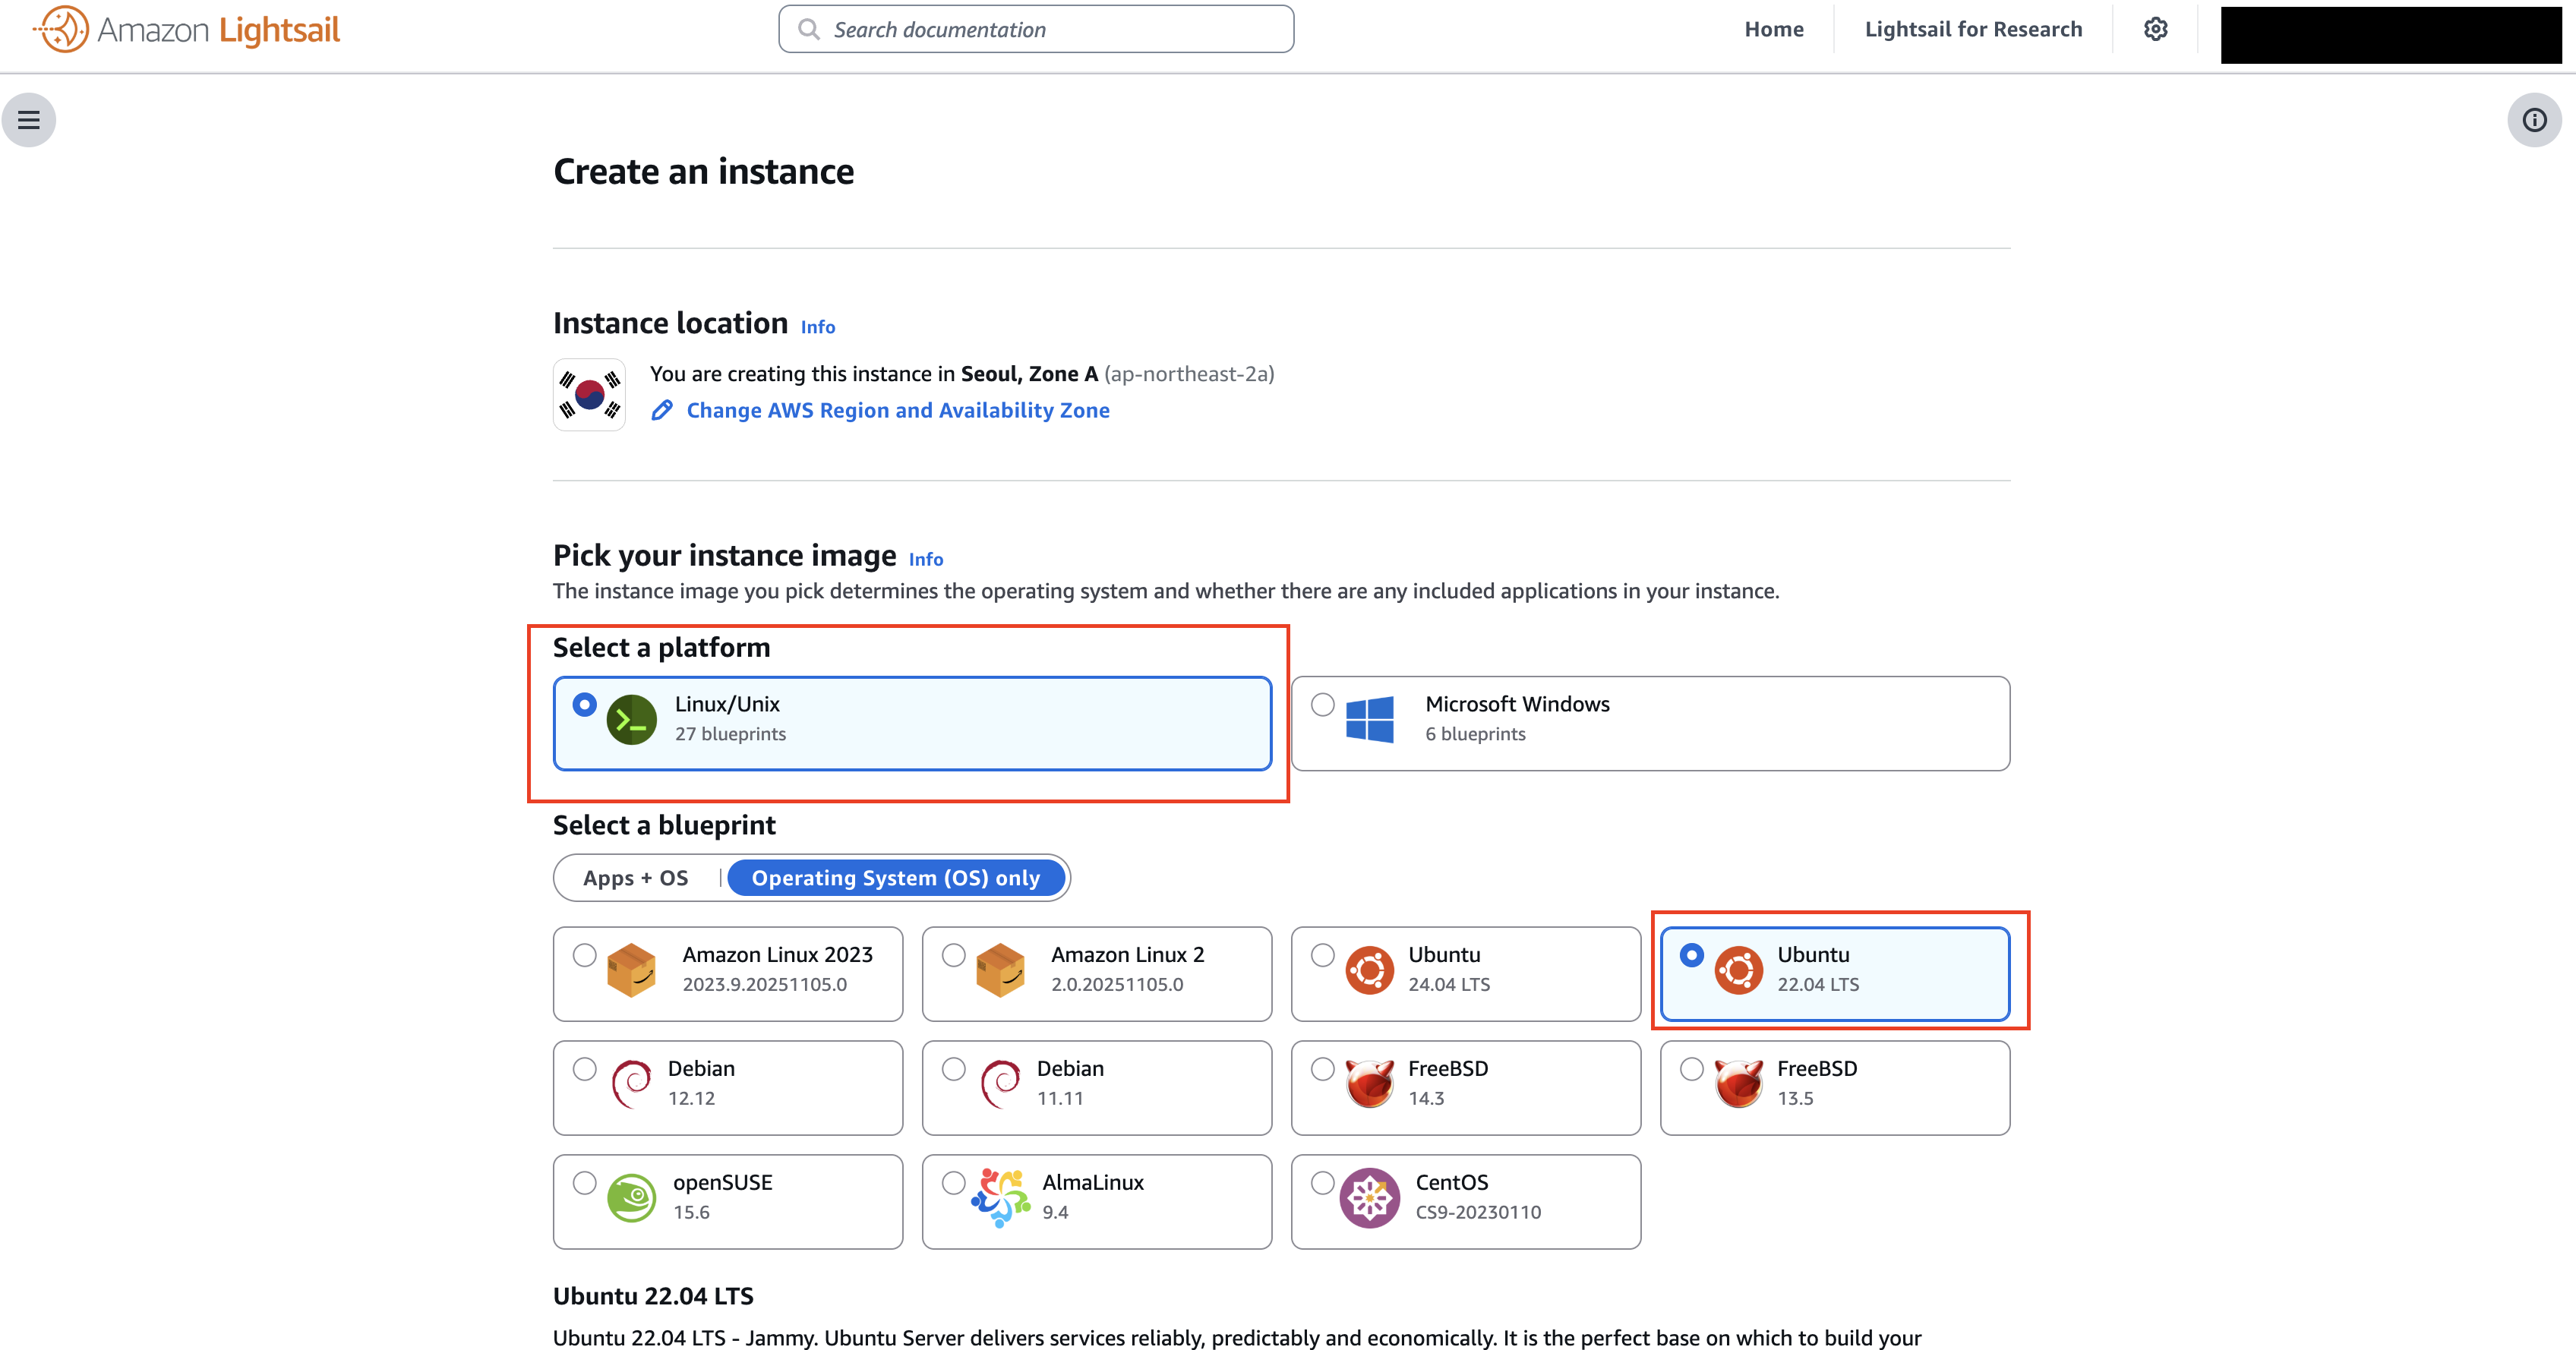Click the '2023.9.20251105.0' version text

click(764, 984)
